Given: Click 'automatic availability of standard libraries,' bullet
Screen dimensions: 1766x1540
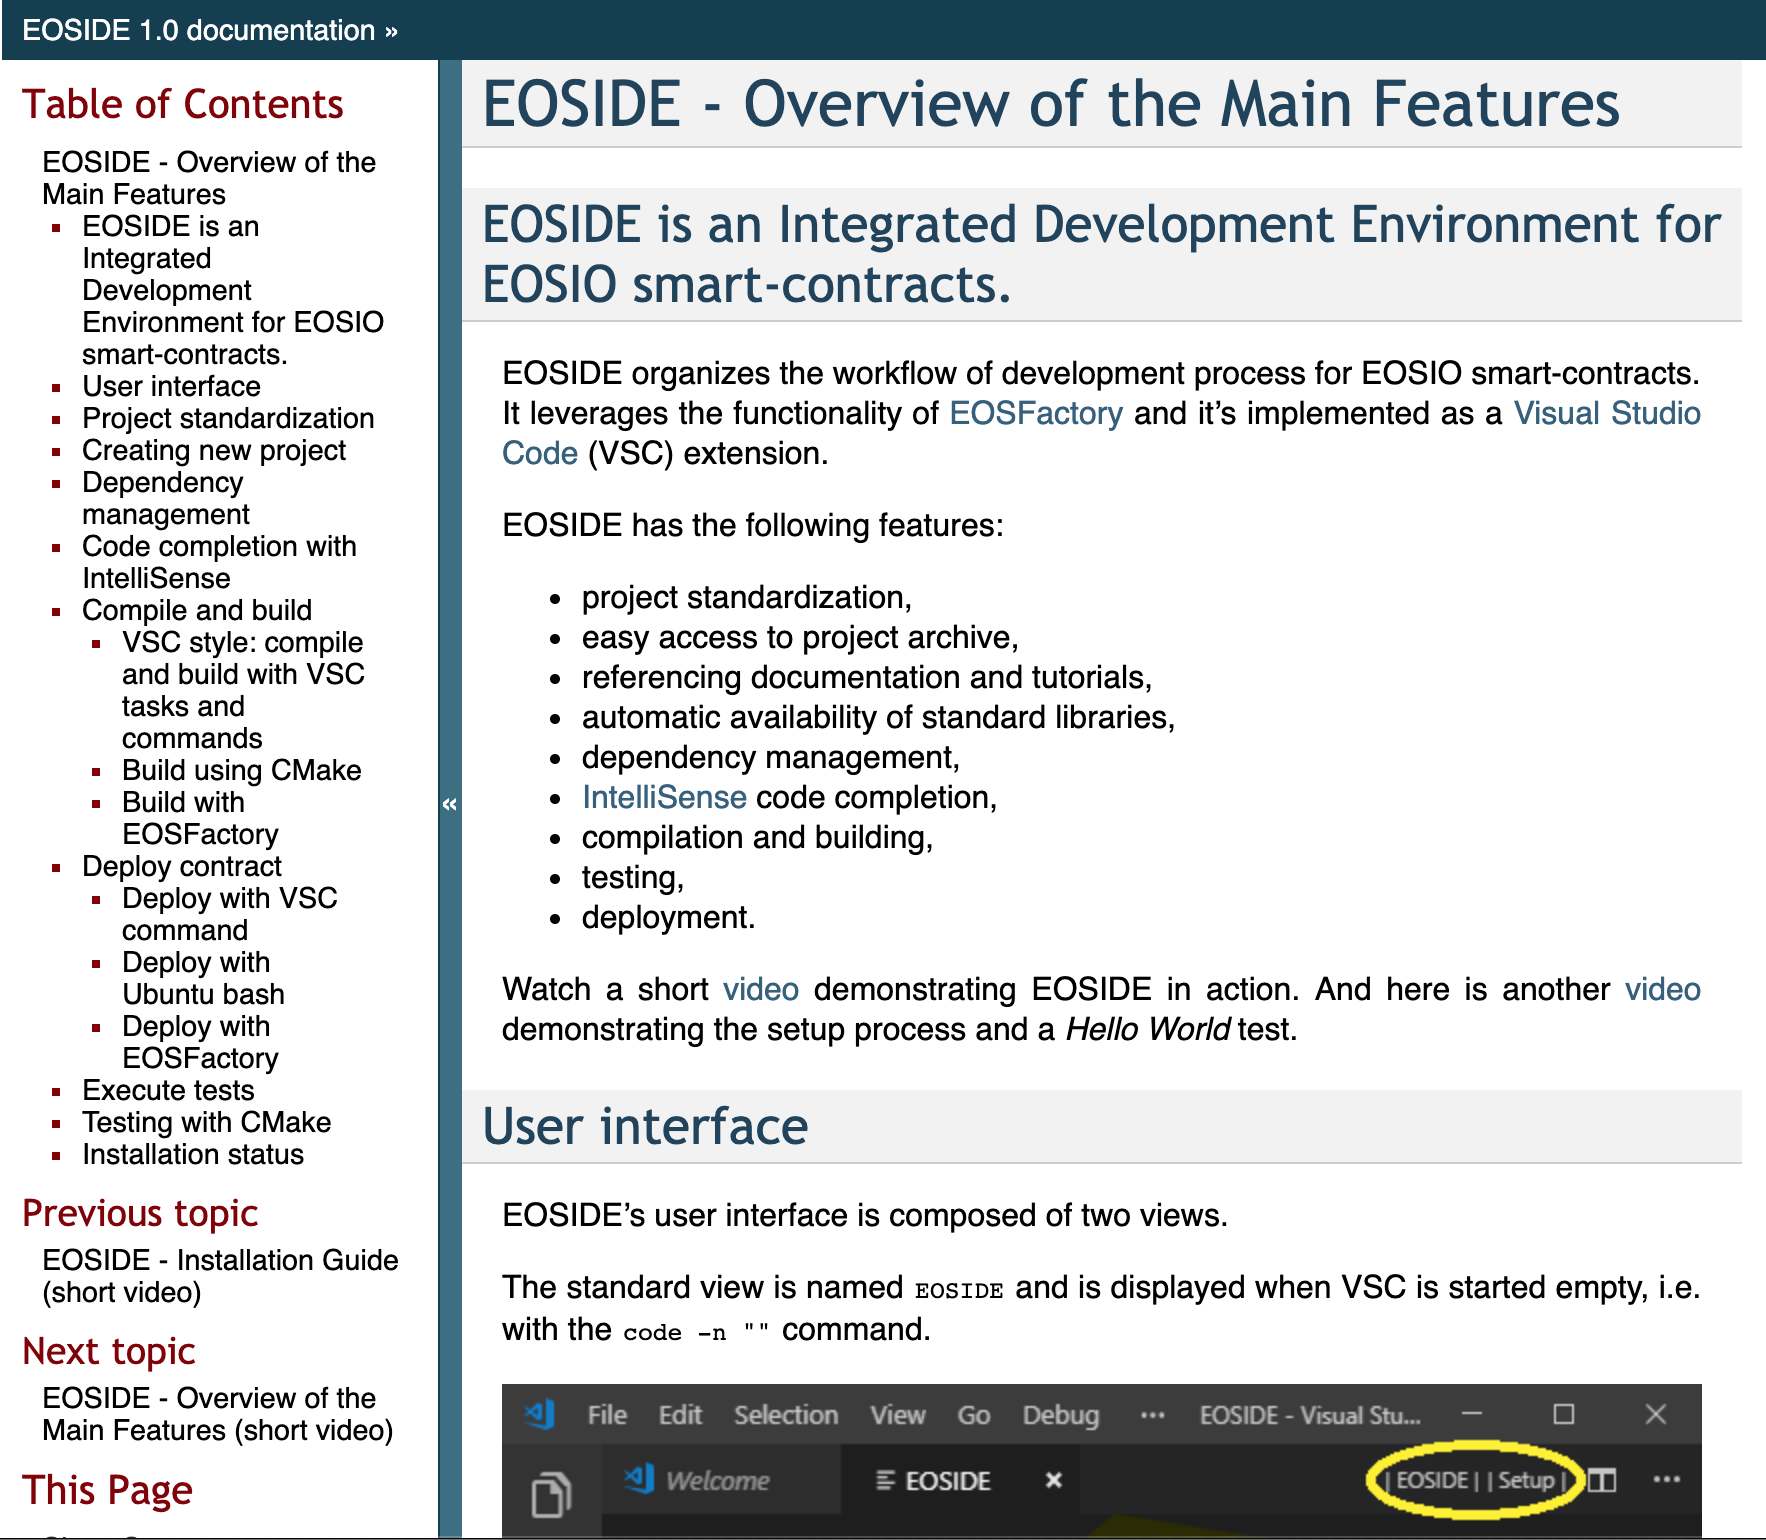Looking at the screenshot, I should click(878, 717).
